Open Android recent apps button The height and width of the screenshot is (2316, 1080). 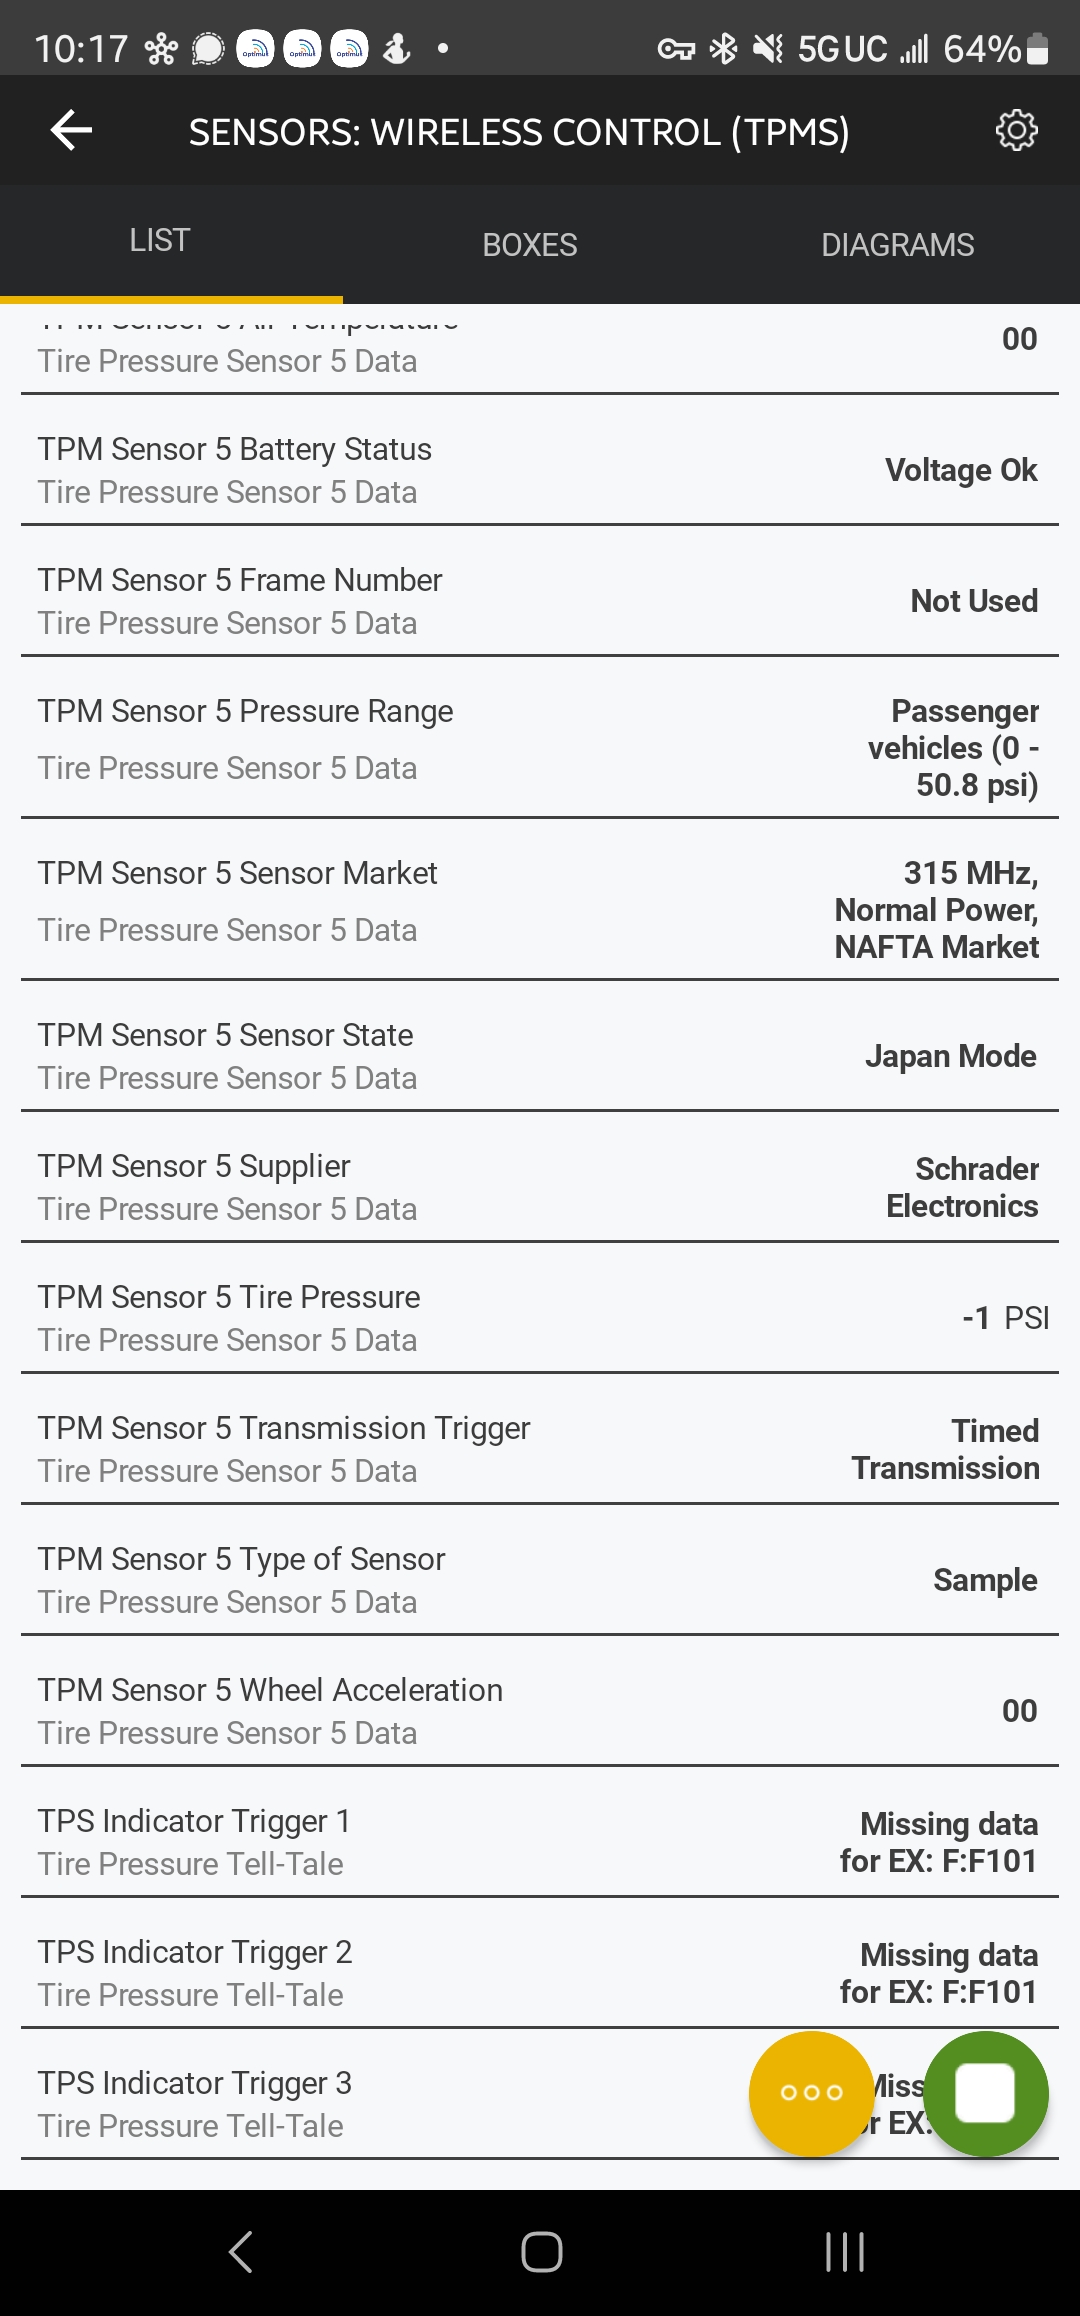coord(844,2252)
